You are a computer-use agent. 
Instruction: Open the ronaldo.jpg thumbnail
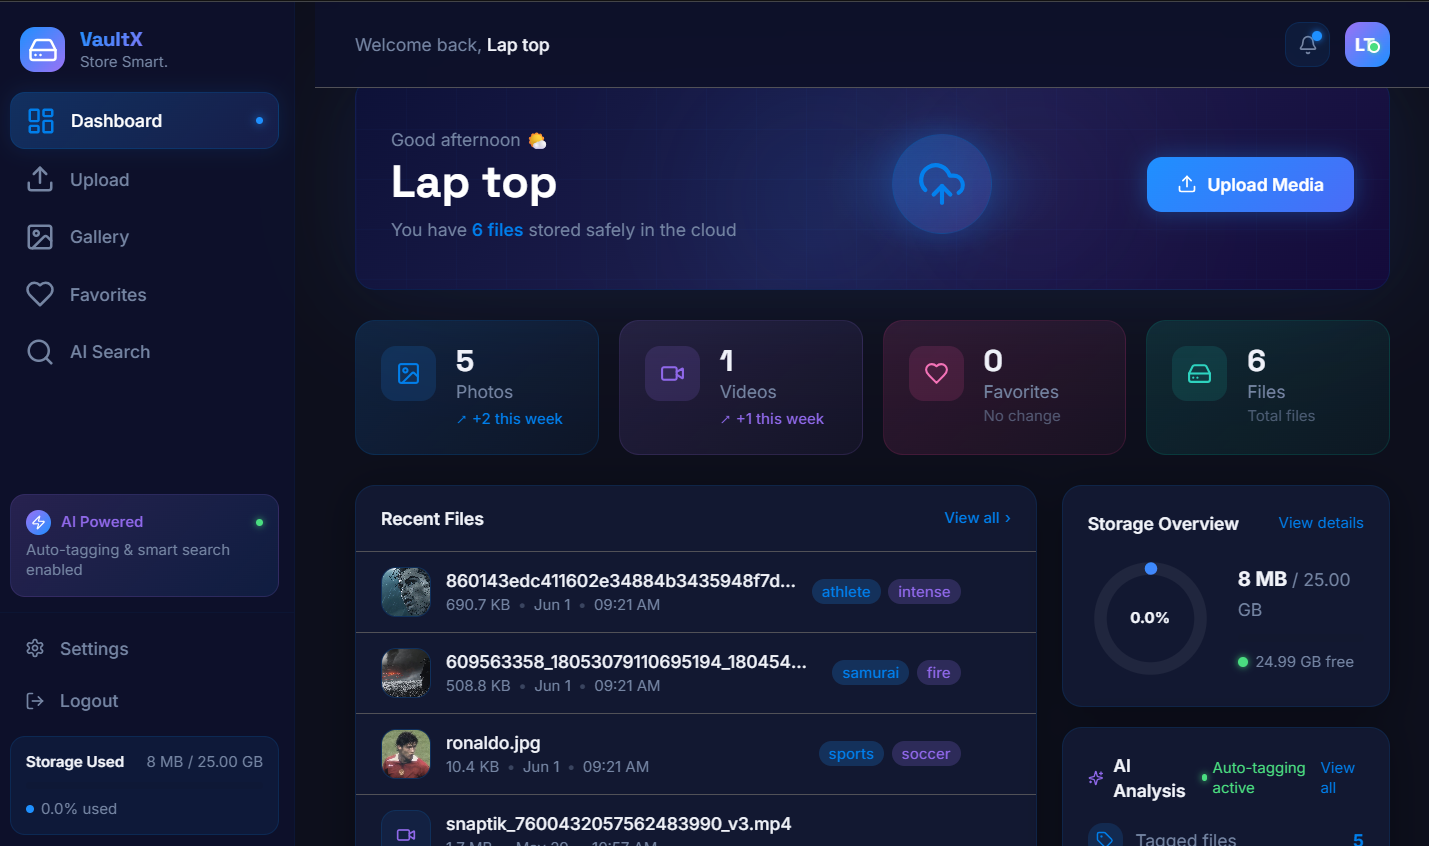[406, 754]
